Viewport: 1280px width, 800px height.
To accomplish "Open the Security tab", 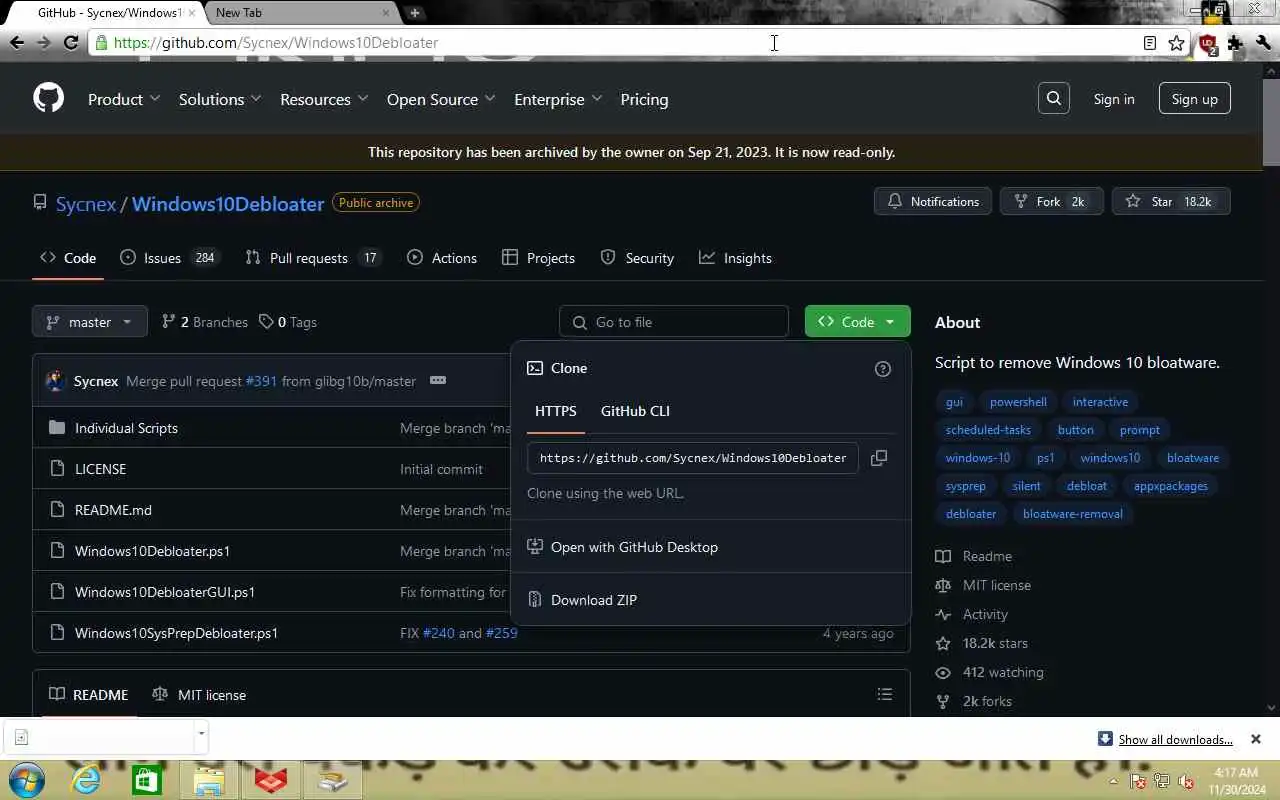I will (637, 258).
